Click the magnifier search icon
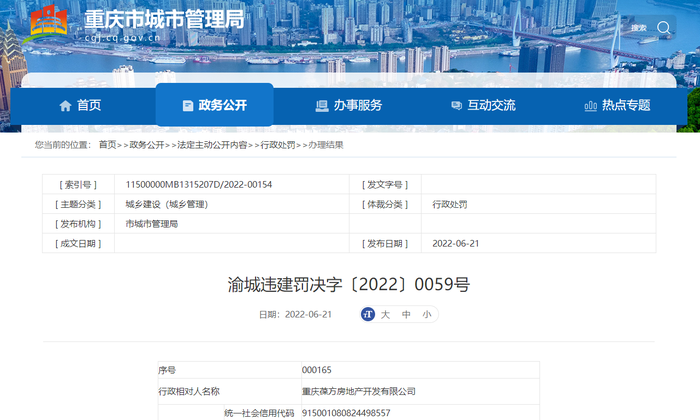 tap(663, 28)
